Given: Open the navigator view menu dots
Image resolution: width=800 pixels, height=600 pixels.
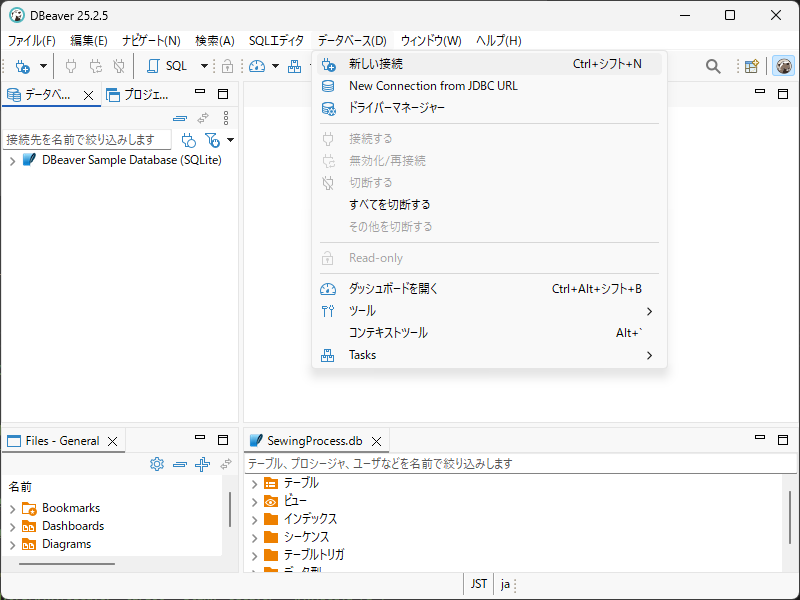Looking at the screenshot, I should point(226,118).
